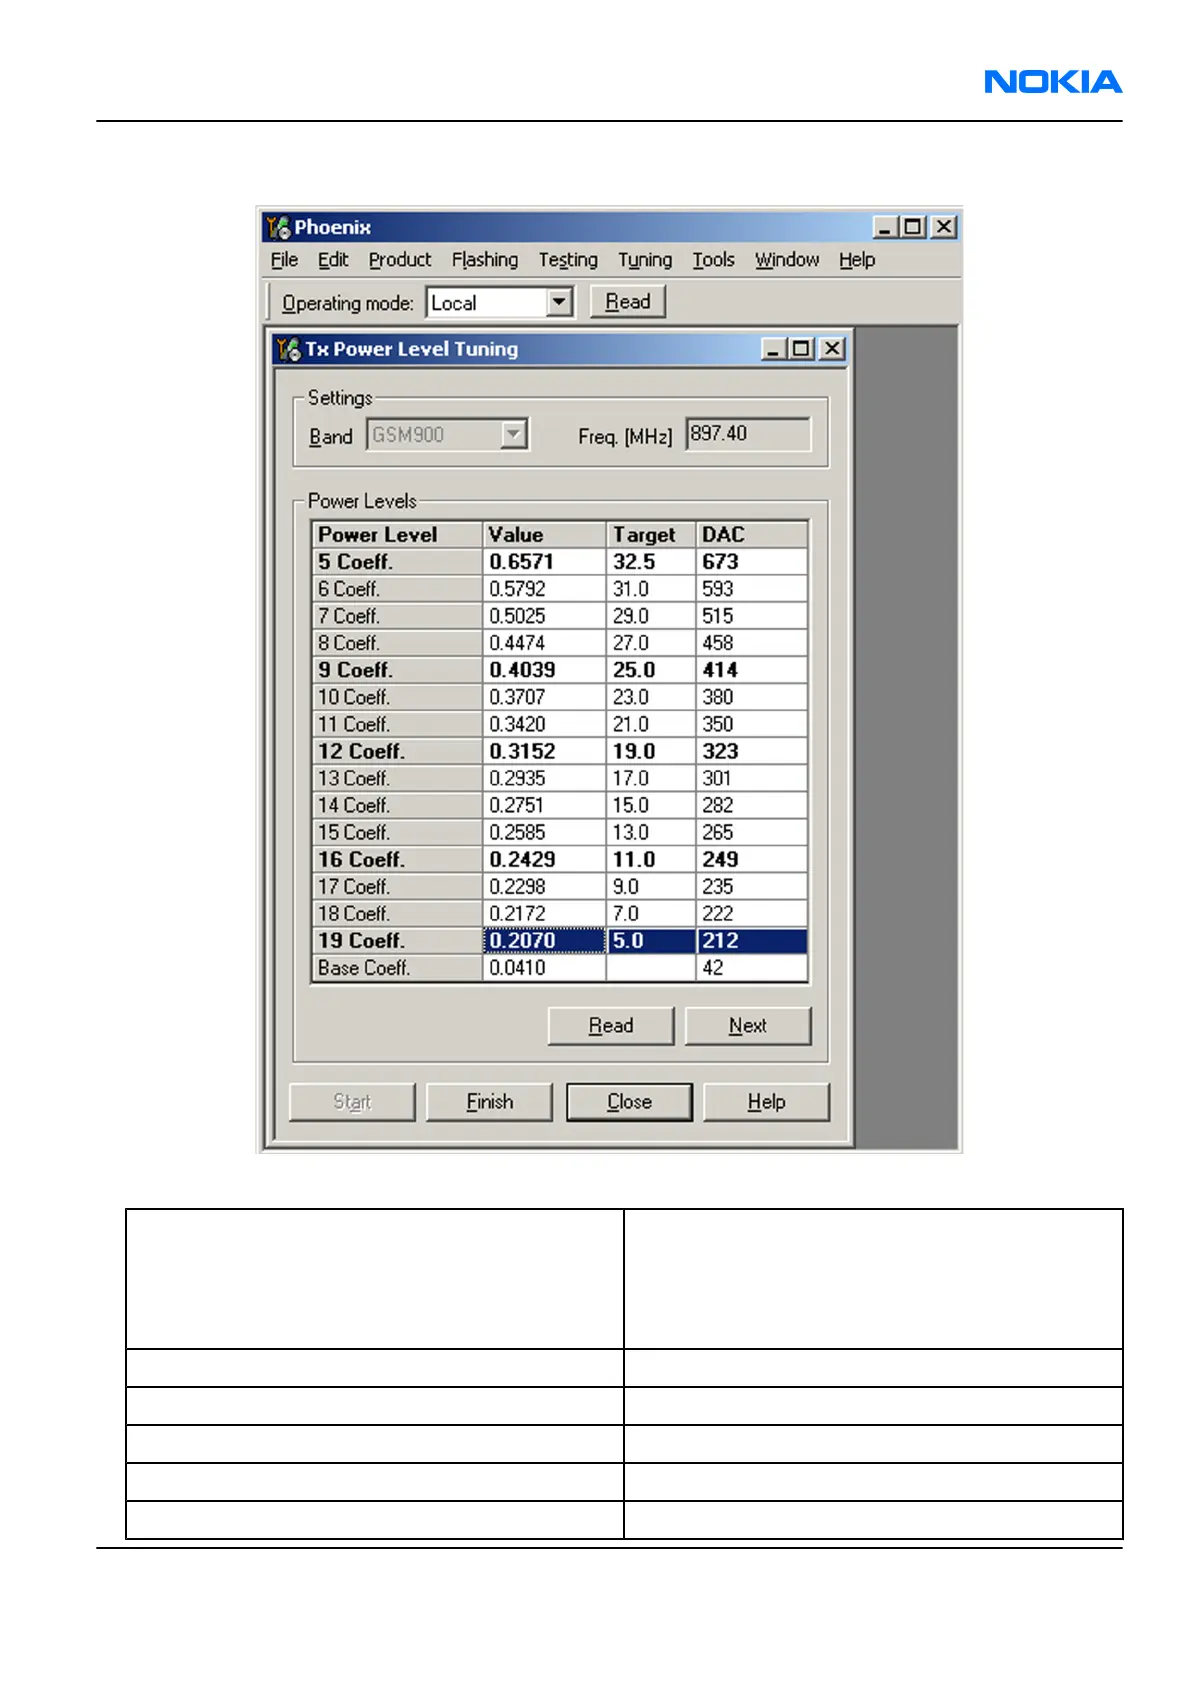Select value 0.6571 in the table
This screenshot has width=1191, height=1684.
(545, 562)
